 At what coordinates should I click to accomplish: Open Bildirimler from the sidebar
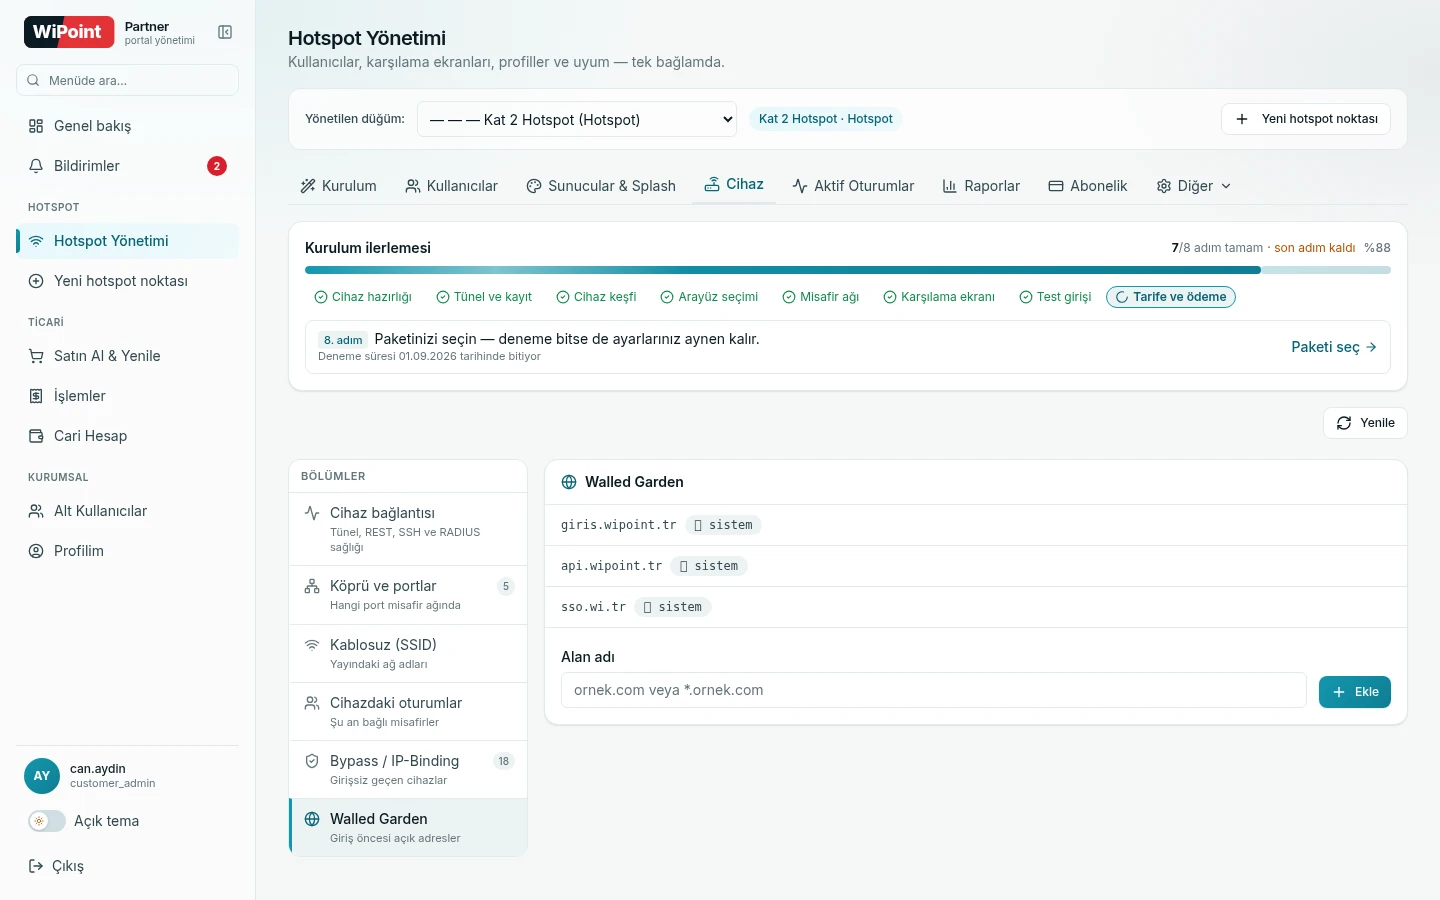coord(127,166)
